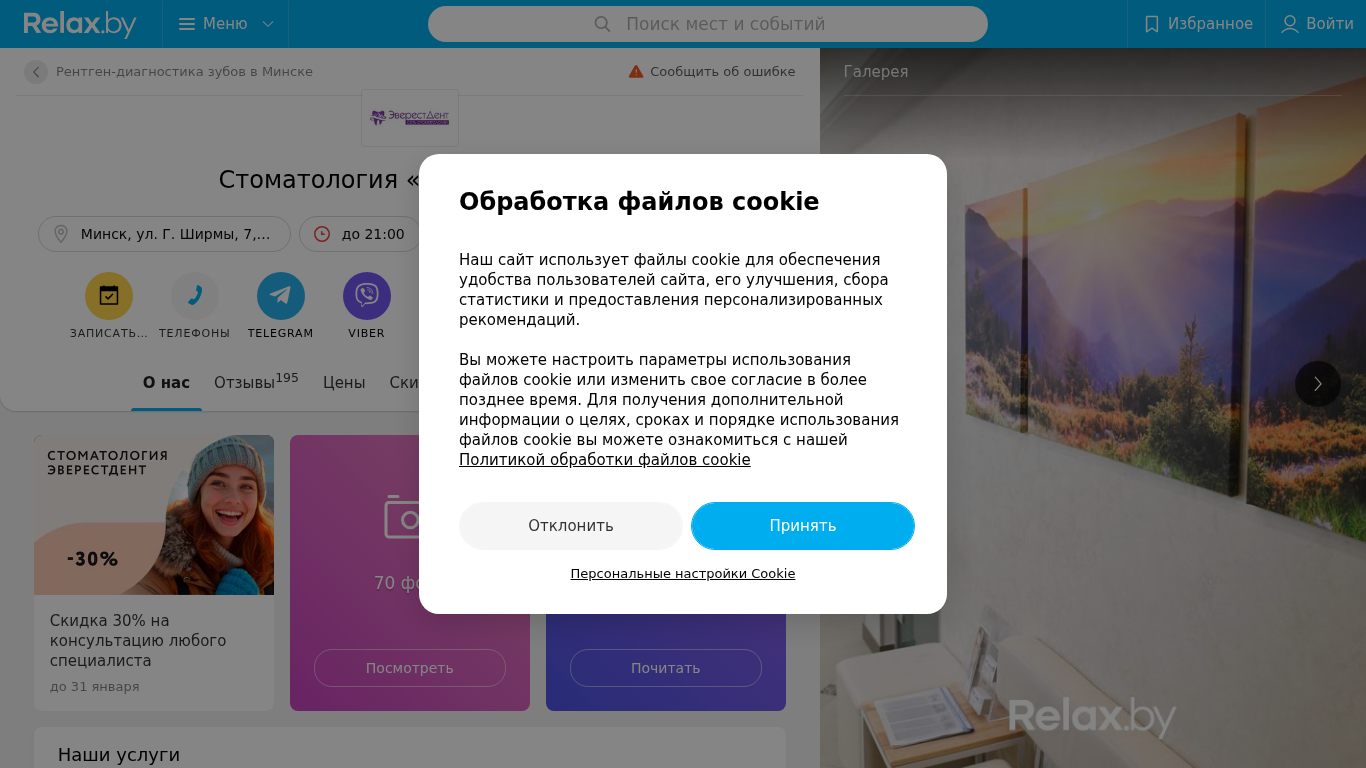Open the appointment booking calendar icon
1366x768 pixels.
coord(109,296)
